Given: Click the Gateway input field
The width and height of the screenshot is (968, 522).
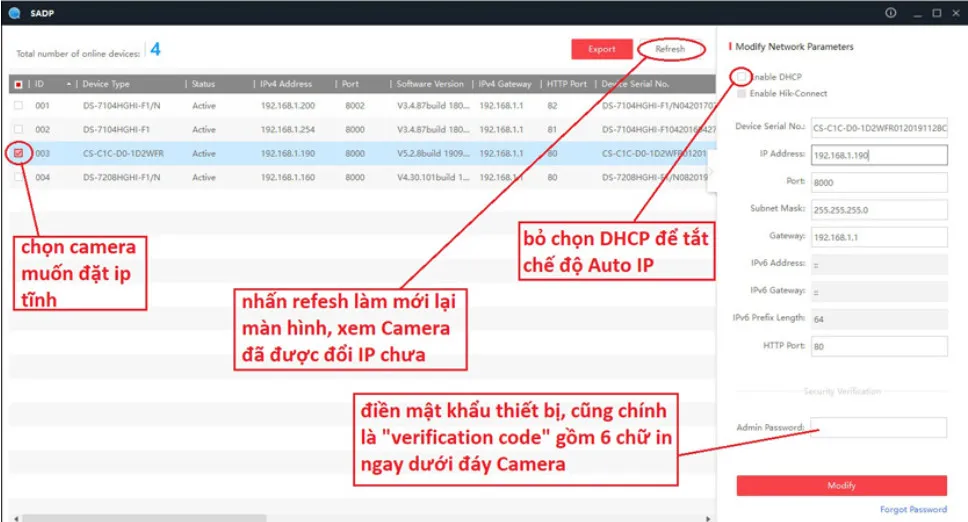Looking at the screenshot, I should (879, 237).
